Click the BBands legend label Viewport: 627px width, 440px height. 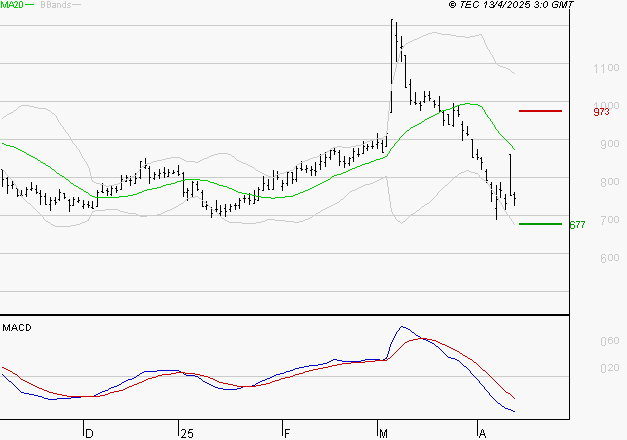pos(56,5)
